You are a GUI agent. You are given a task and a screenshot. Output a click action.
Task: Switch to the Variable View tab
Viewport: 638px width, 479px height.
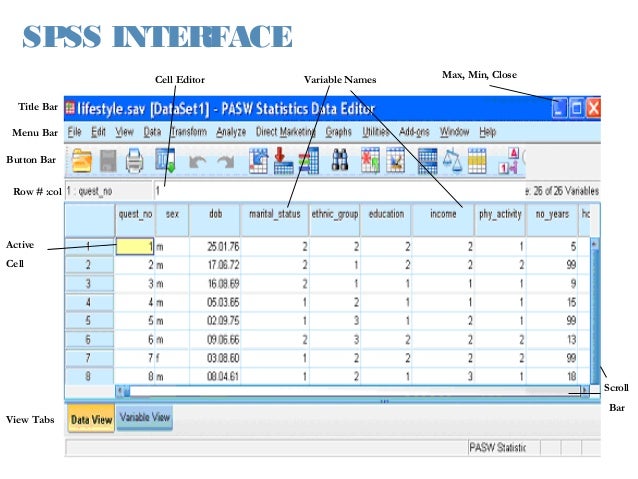[x=144, y=418]
